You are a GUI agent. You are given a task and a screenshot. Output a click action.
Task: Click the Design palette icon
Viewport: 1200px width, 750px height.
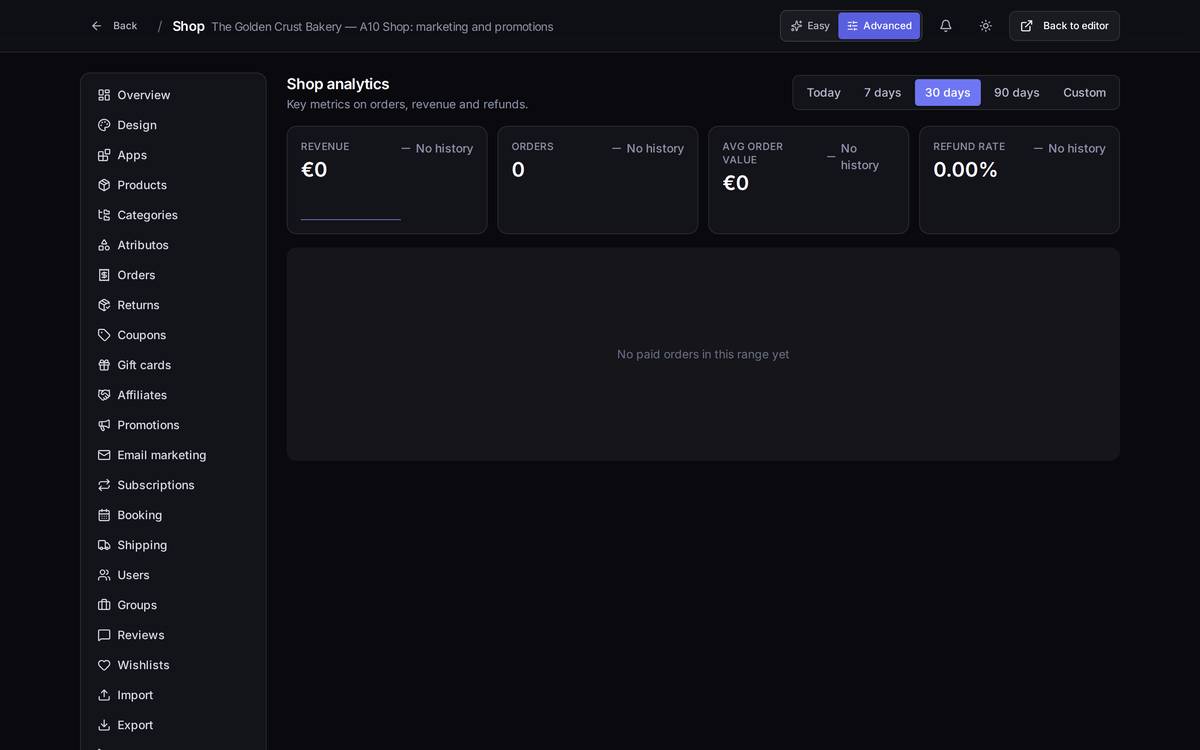pyautogui.click(x=104, y=125)
